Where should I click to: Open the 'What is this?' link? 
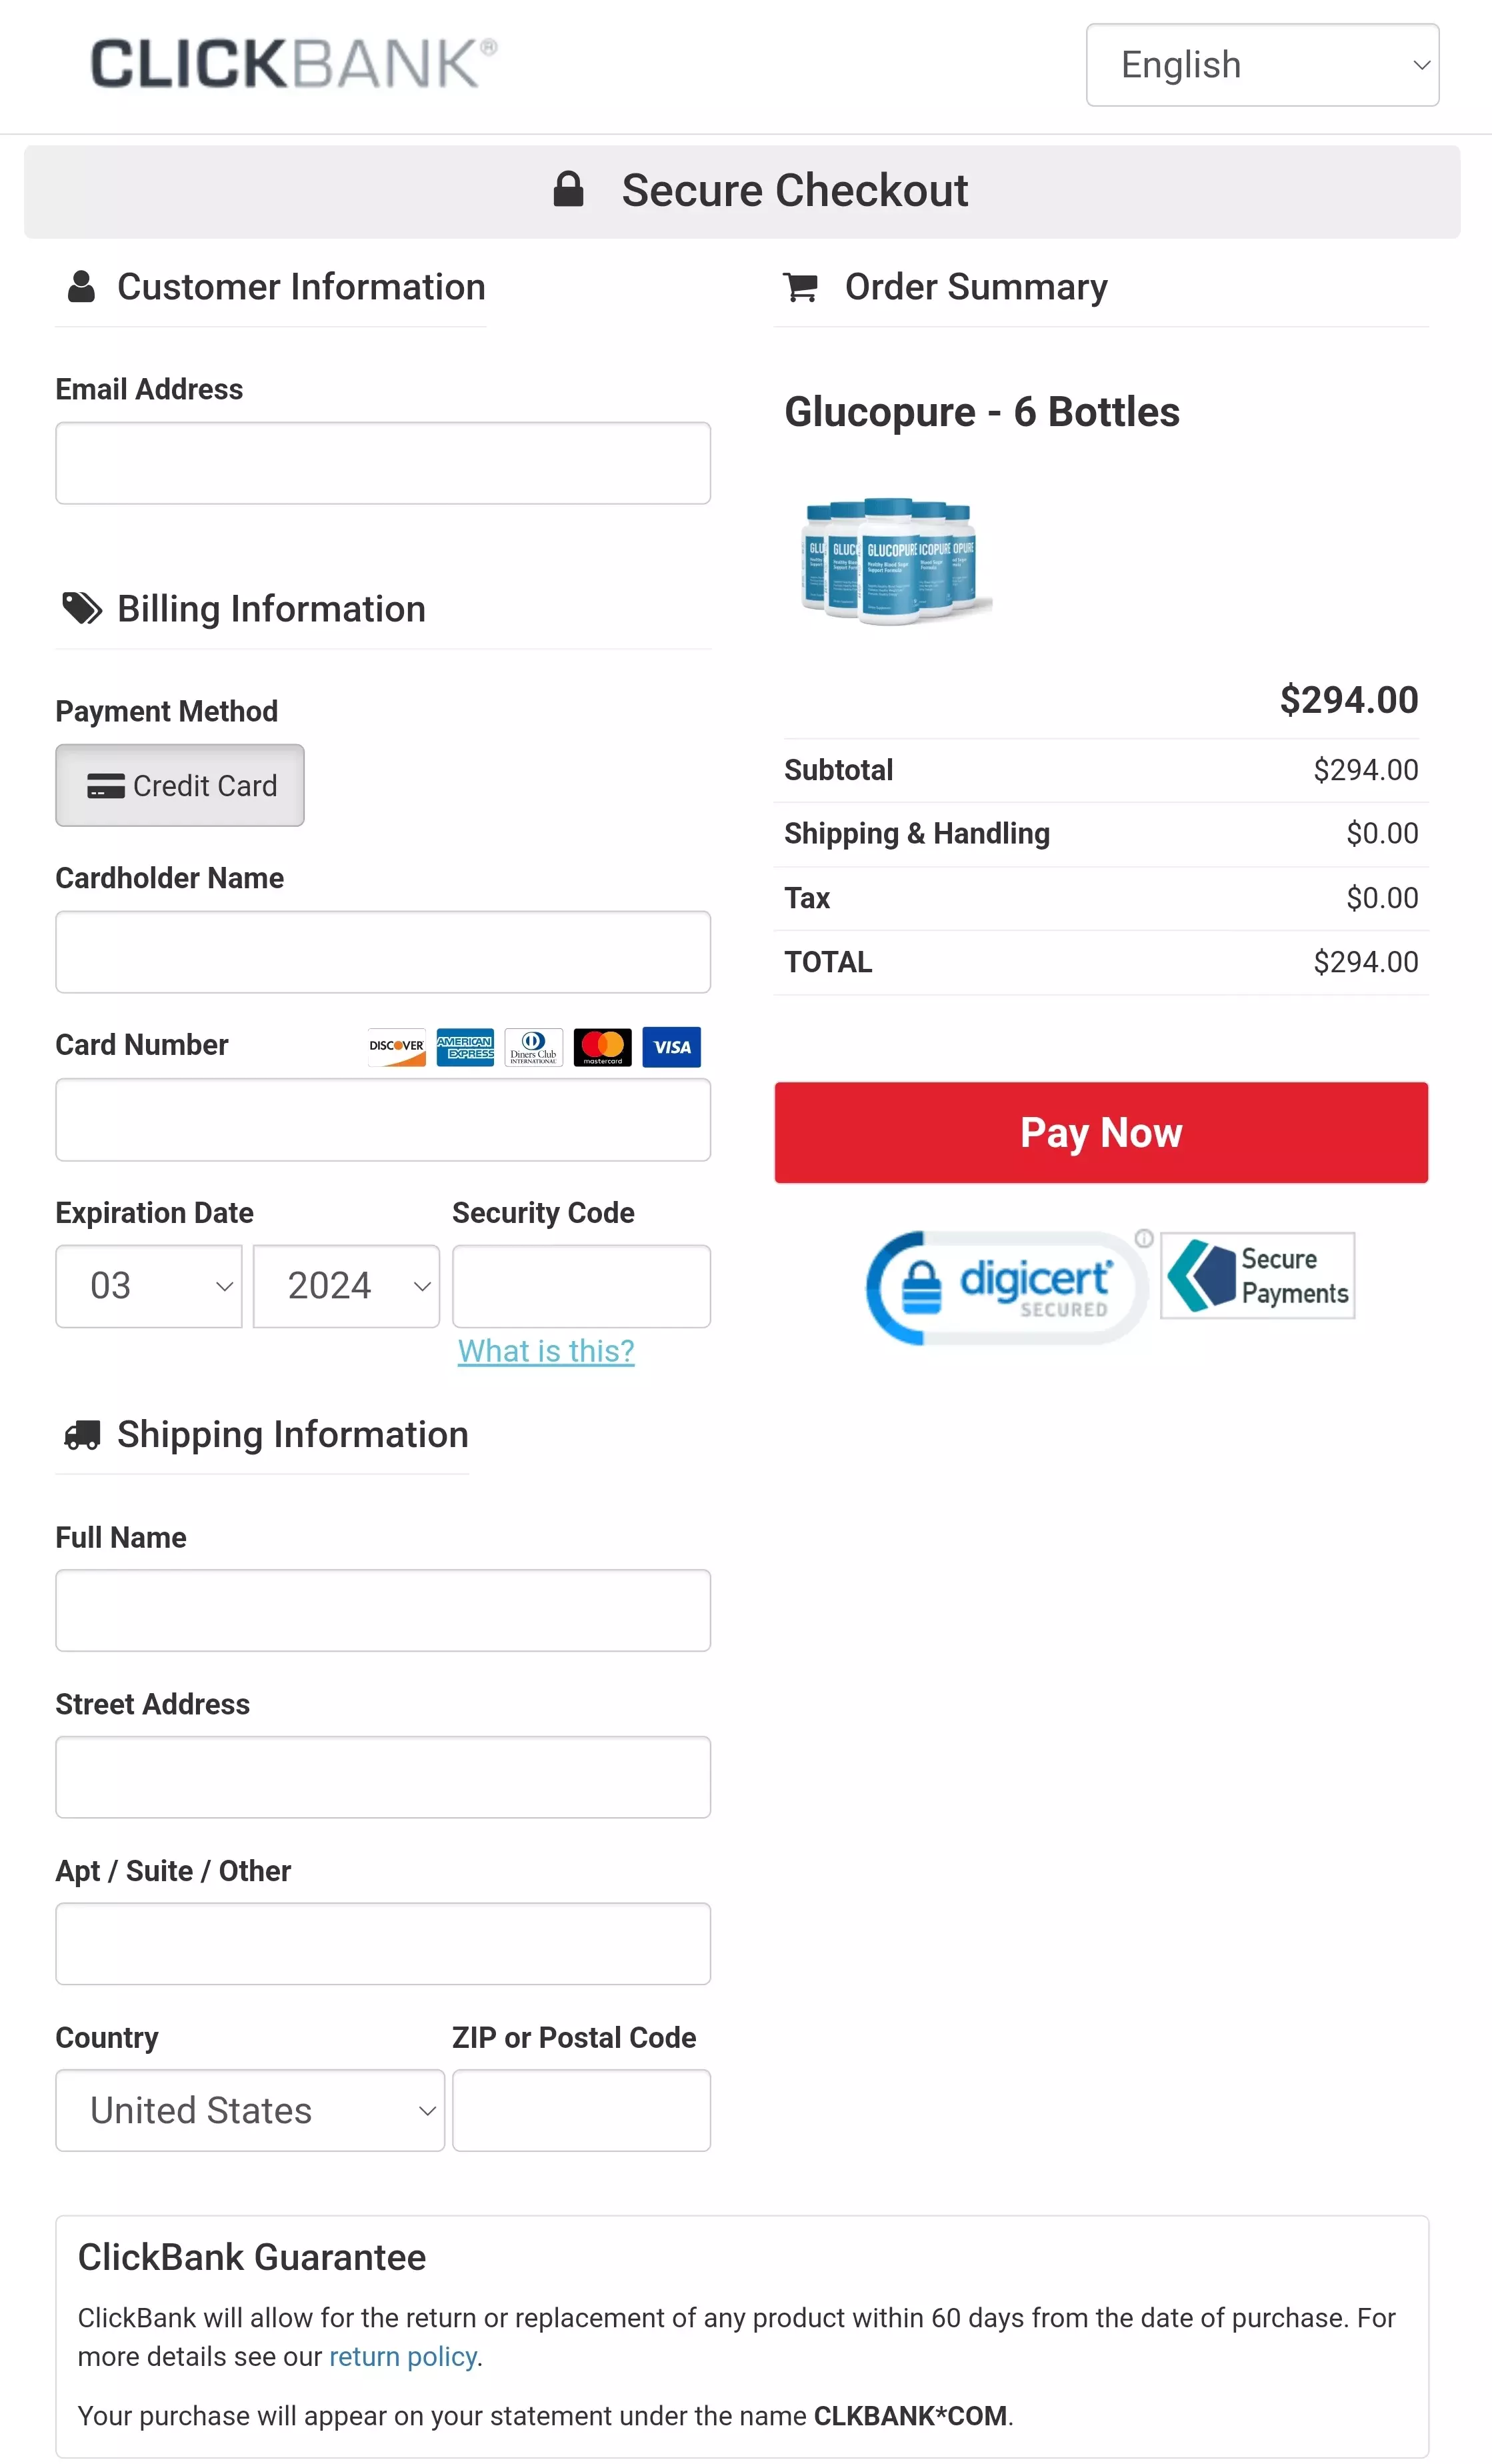click(546, 1351)
